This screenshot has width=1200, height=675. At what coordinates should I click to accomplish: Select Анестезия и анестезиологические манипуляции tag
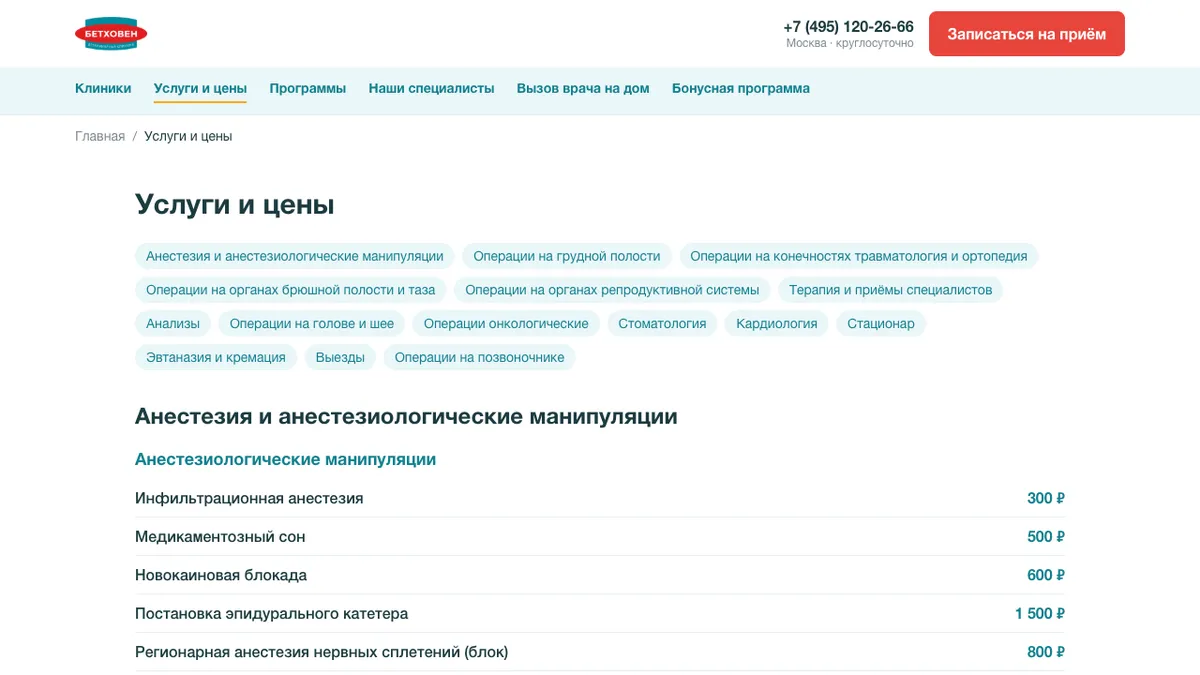(295, 256)
